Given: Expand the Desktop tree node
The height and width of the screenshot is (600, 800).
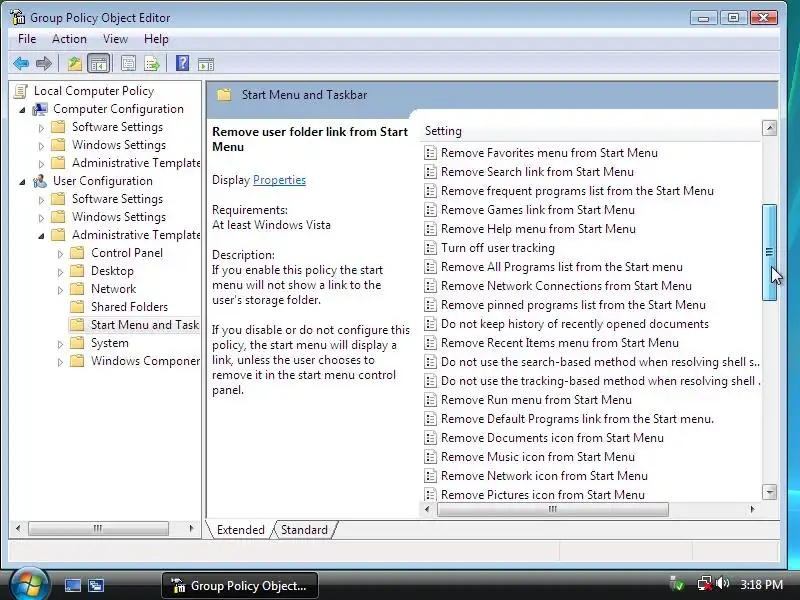Looking at the screenshot, I should pos(60,272).
